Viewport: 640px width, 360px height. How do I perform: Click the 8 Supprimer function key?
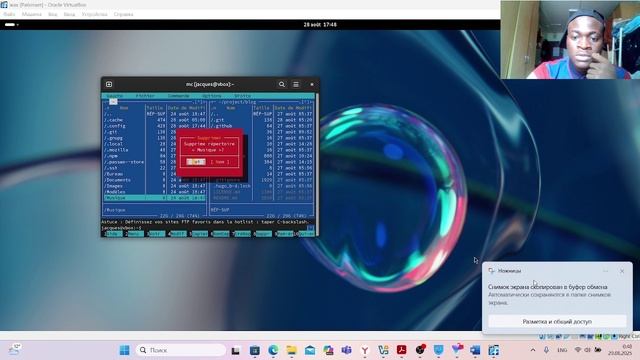pyautogui.click(x=263, y=234)
